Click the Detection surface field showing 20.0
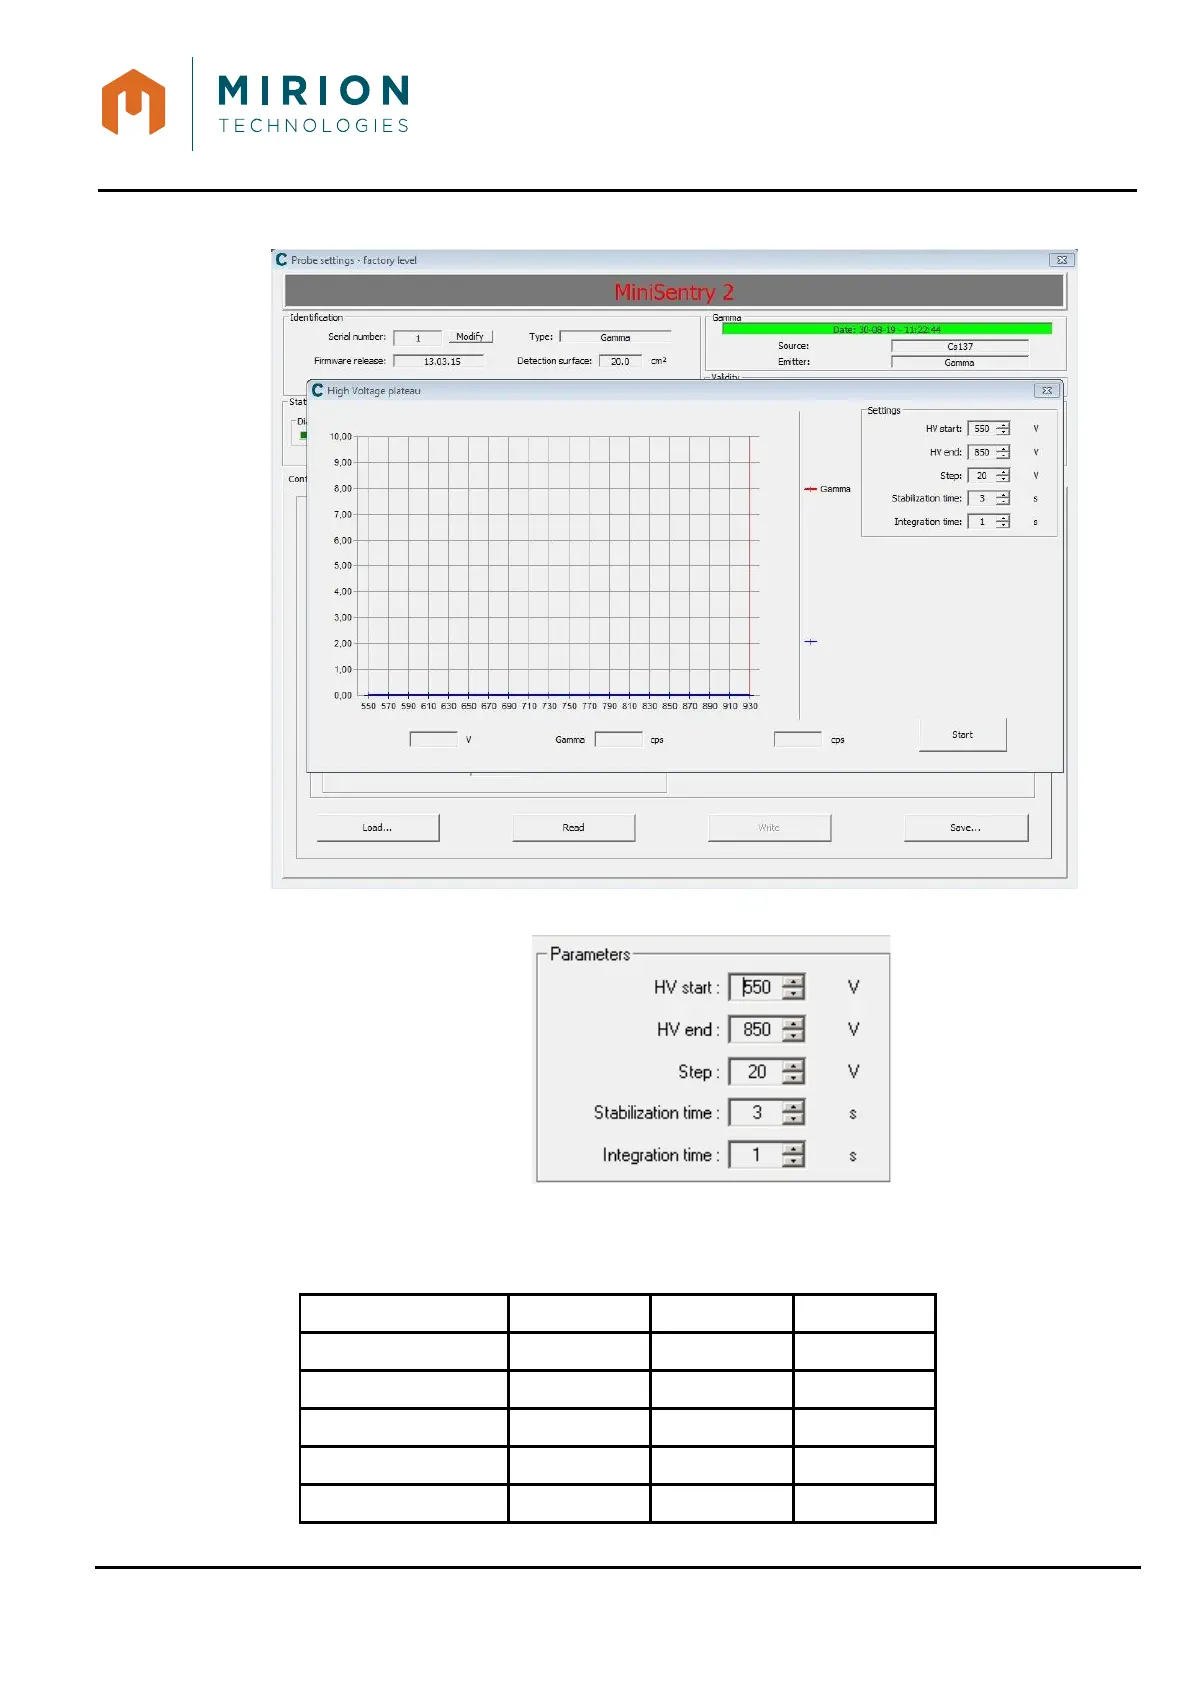The height and width of the screenshot is (1684, 1191). click(x=620, y=361)
